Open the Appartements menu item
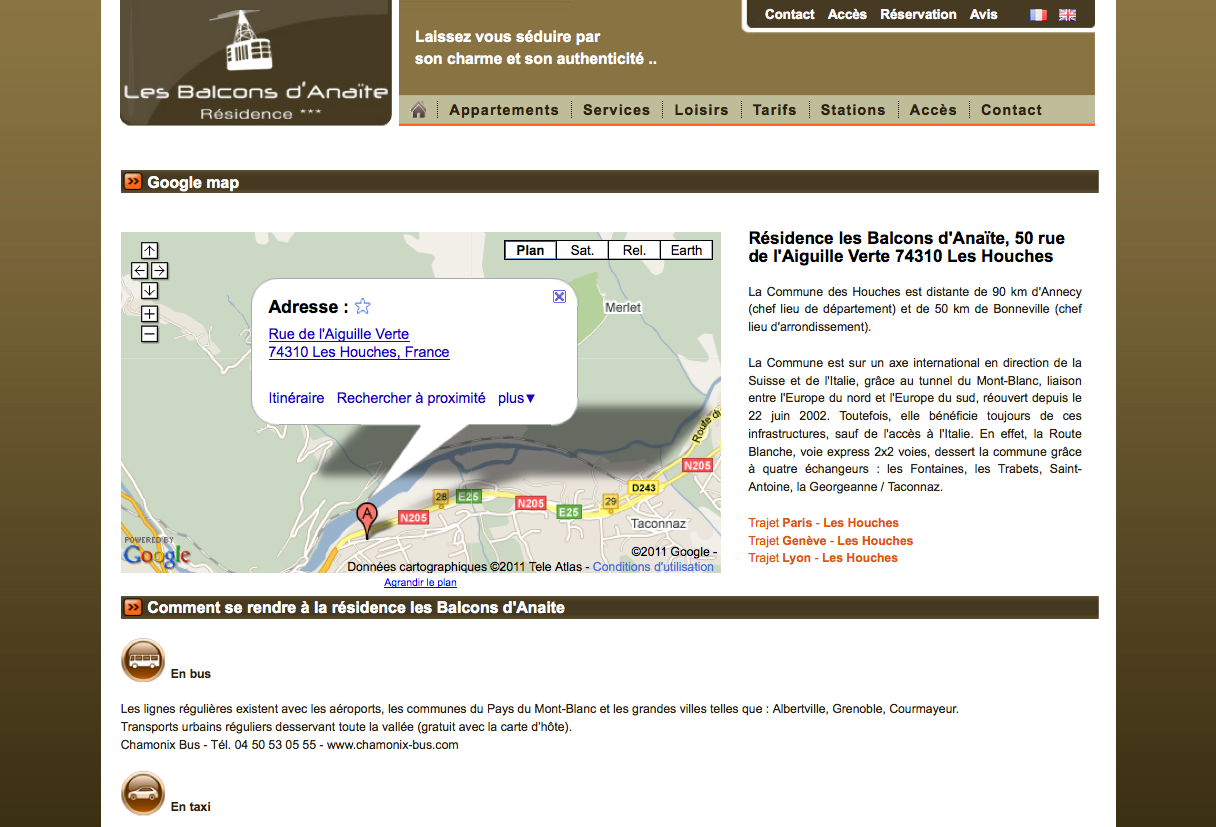1216x827 pixels. coord(504,110)
